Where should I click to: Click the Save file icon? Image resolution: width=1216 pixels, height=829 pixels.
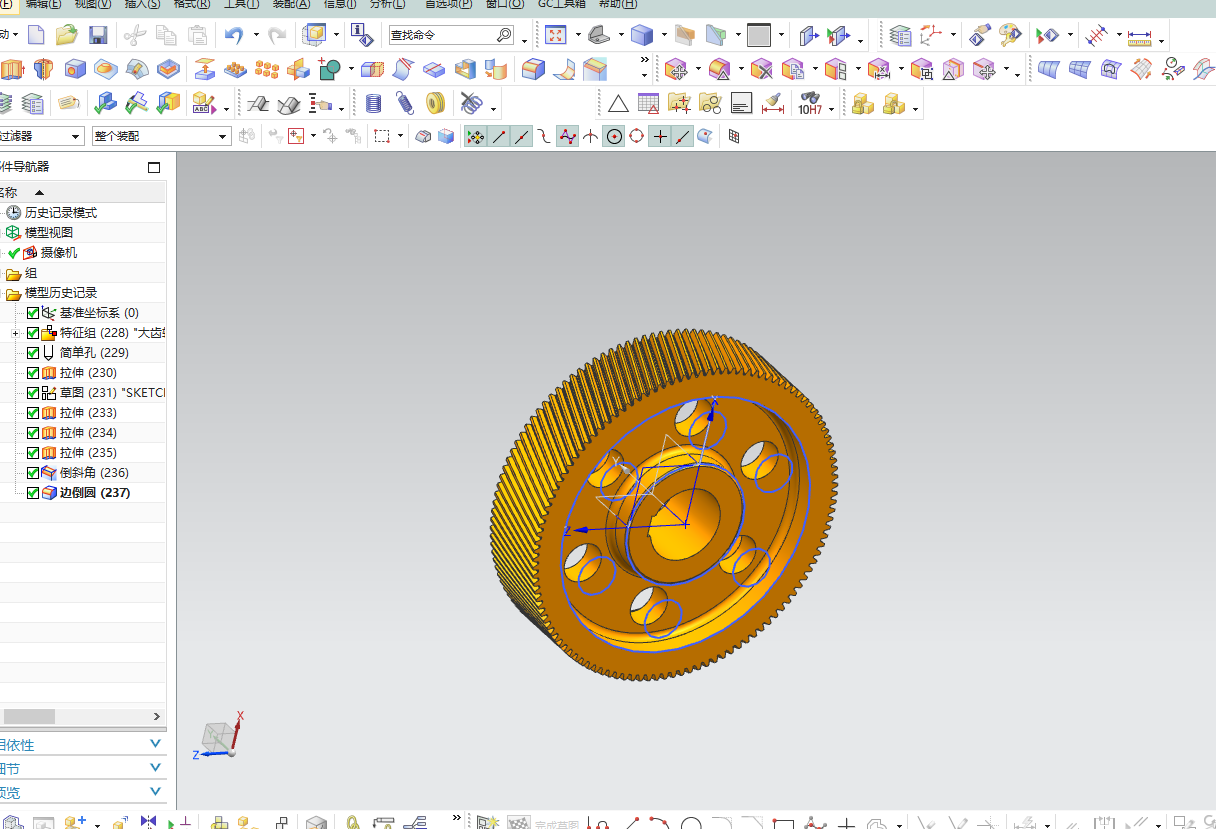coord(98,36)
